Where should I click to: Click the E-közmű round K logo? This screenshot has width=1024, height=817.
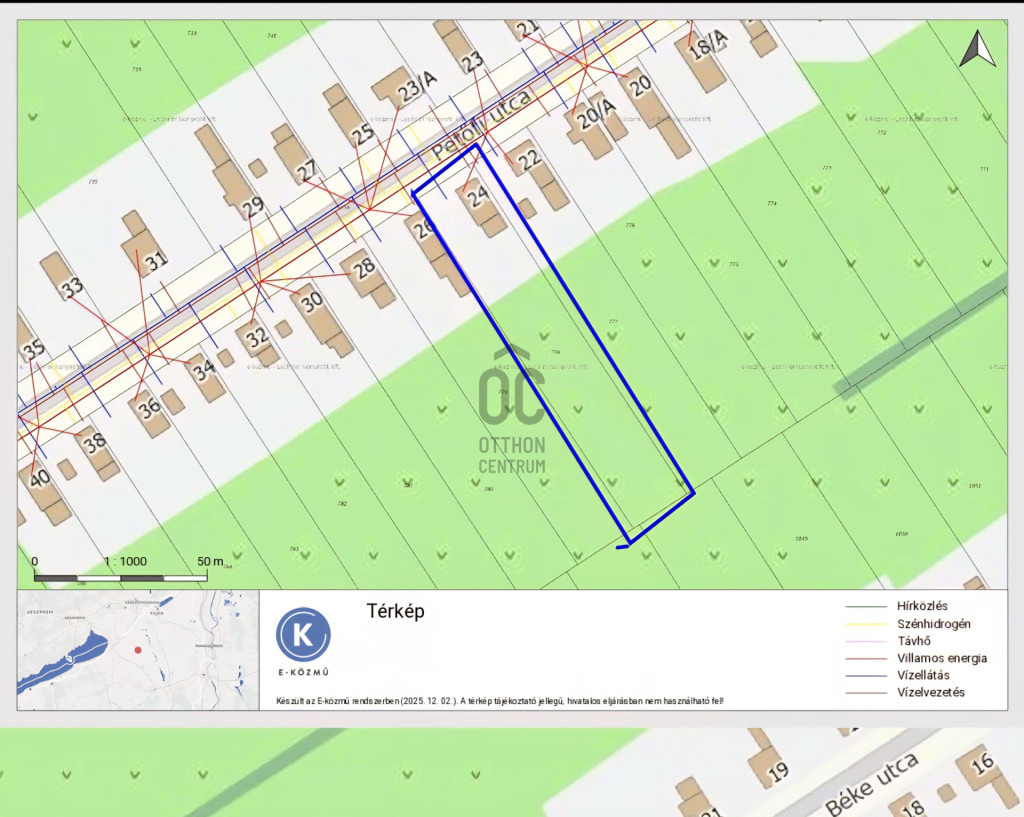(x=303, y=635)
